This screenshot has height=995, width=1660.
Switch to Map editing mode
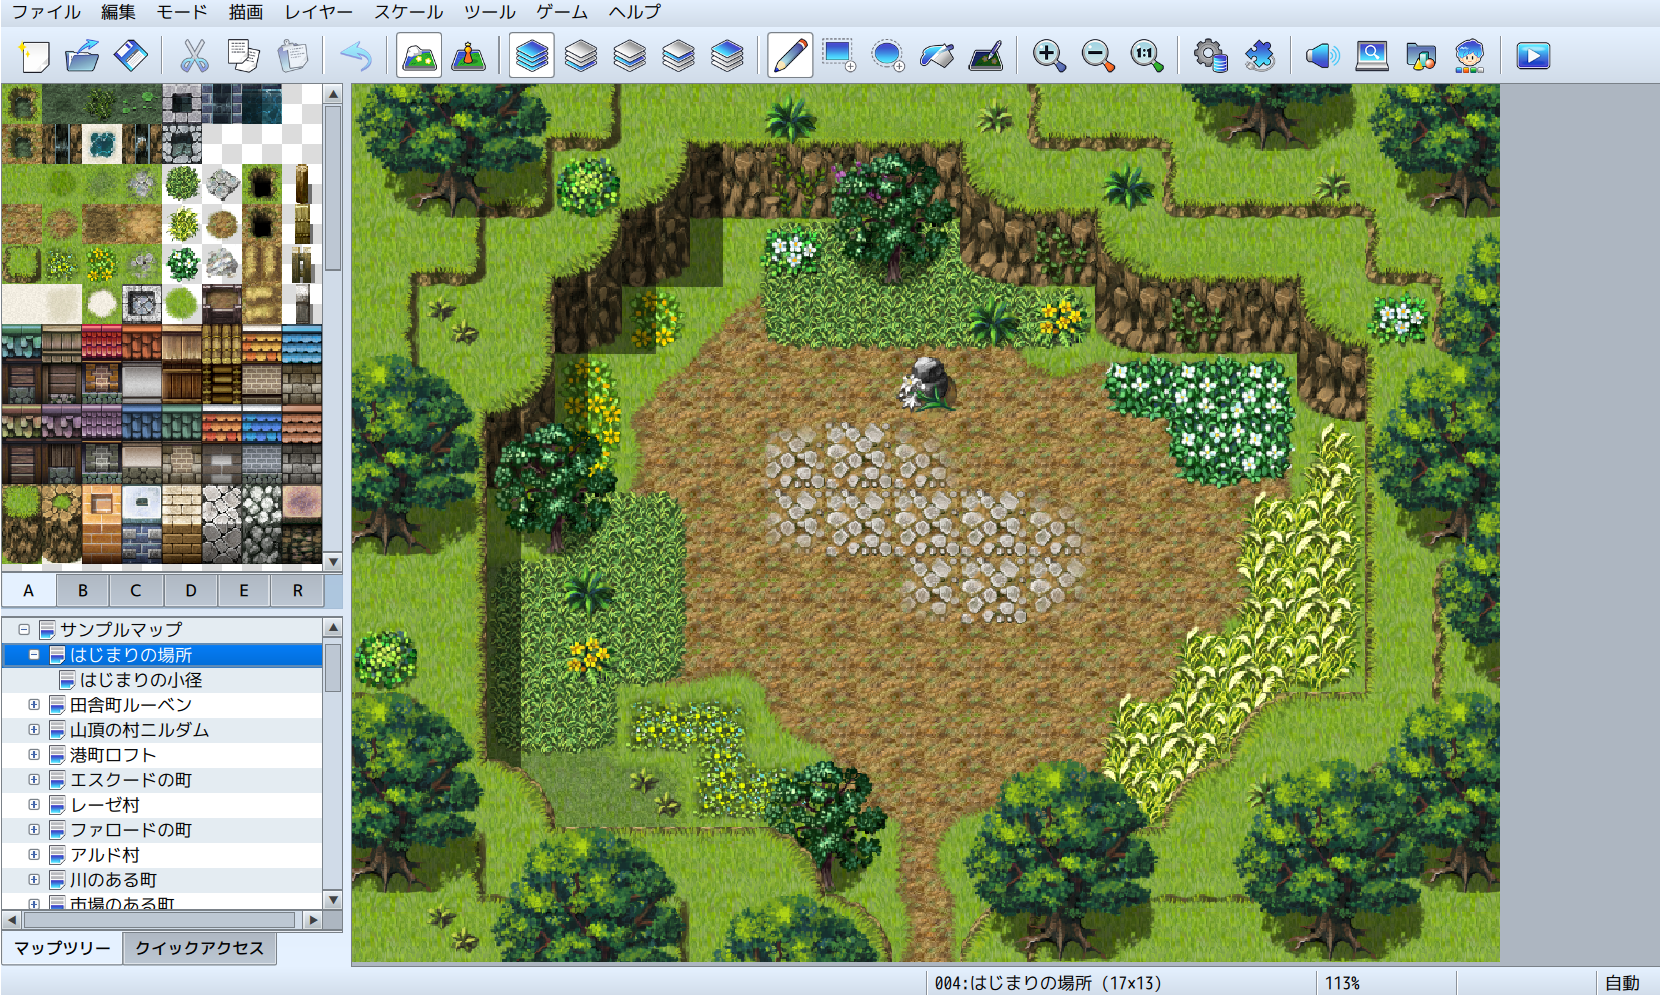point(419,56)
